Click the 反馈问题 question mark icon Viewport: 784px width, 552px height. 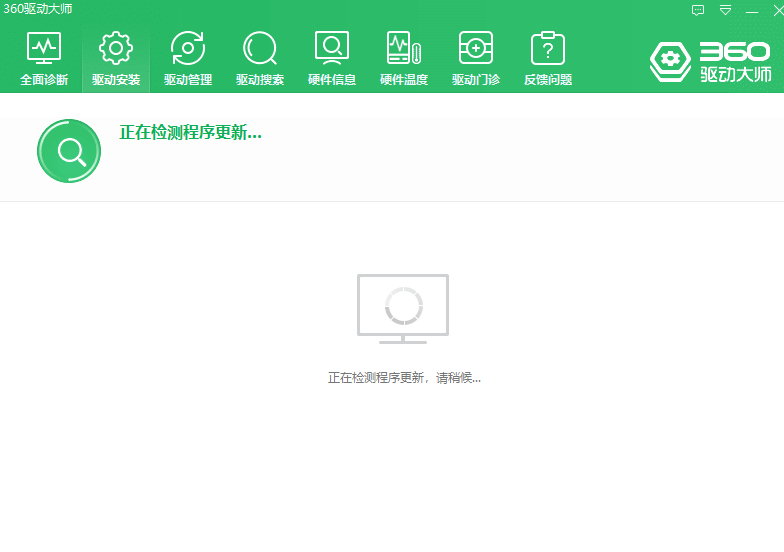click(x=548, y=47)
